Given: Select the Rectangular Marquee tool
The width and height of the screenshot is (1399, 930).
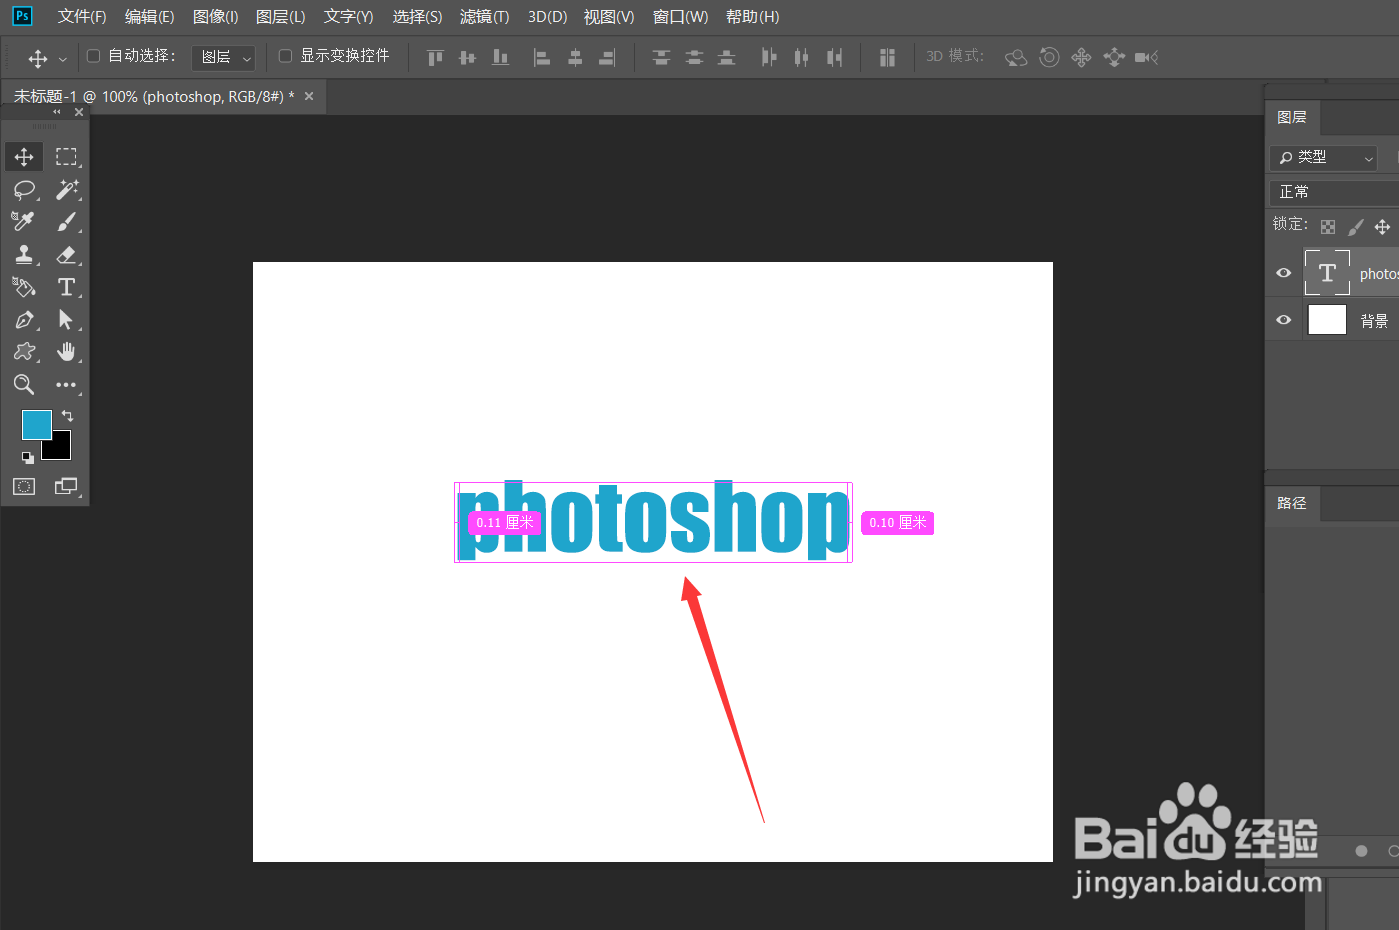Looking at the screenshot, I should coord(66,157).
